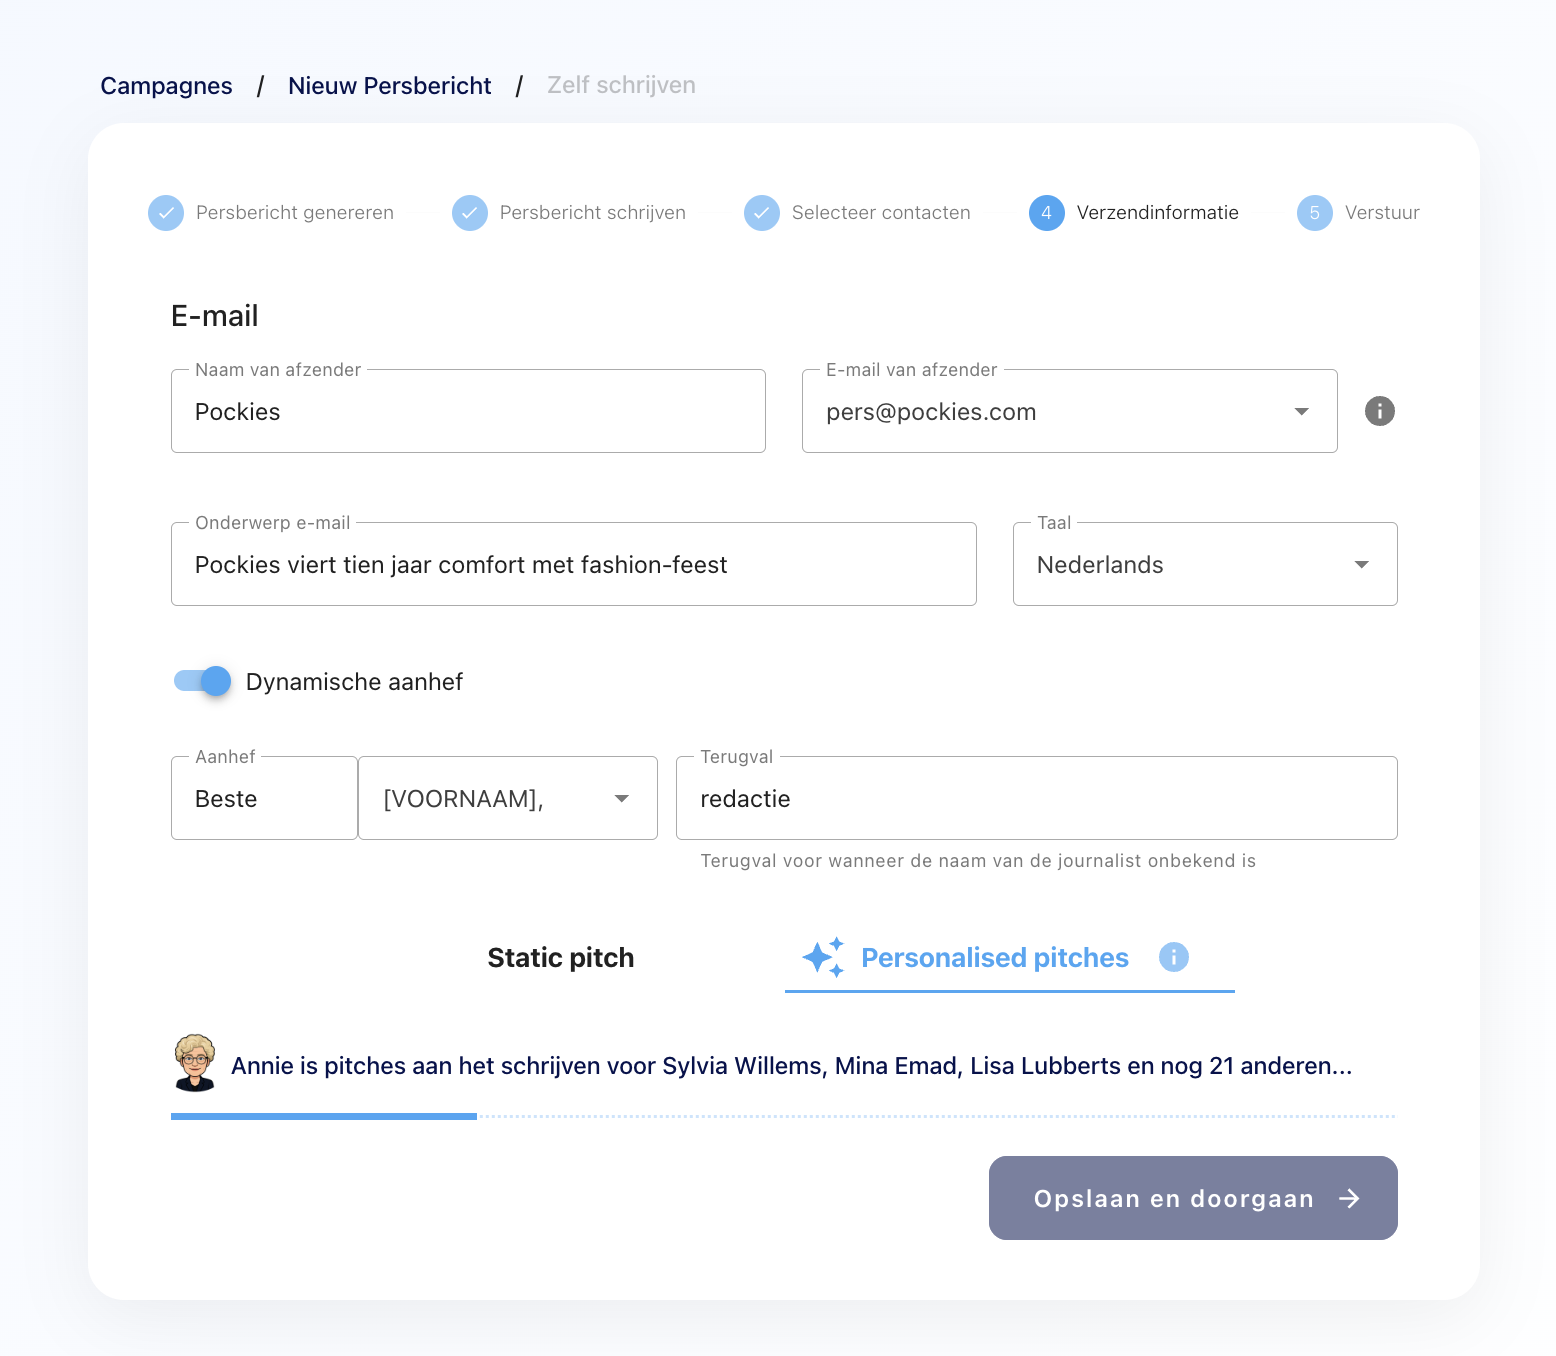This screenshot has height=1356, width=1556.
Task: Go to Campagnes via the breadcrumb
Action: 166,86
